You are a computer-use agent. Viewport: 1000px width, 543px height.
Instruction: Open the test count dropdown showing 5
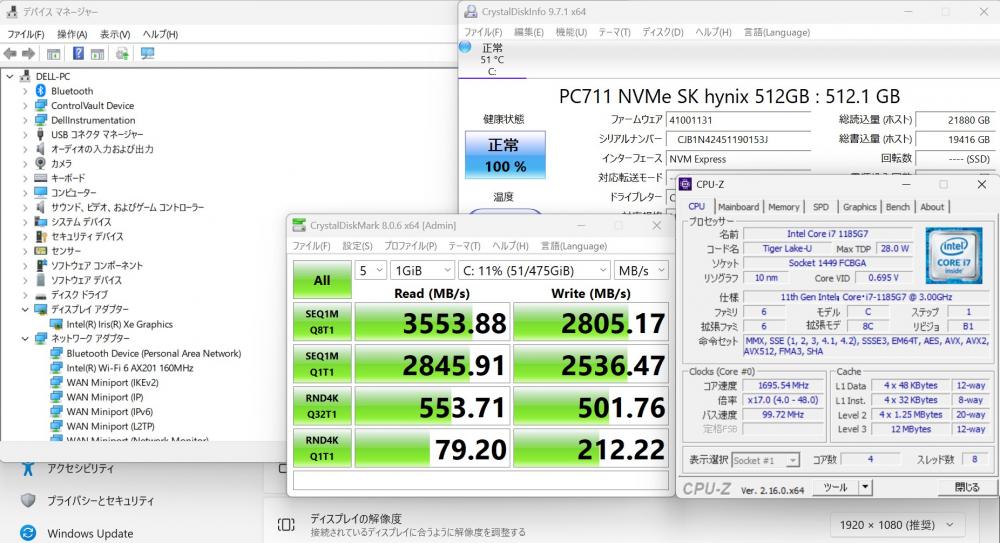point(370,270)
